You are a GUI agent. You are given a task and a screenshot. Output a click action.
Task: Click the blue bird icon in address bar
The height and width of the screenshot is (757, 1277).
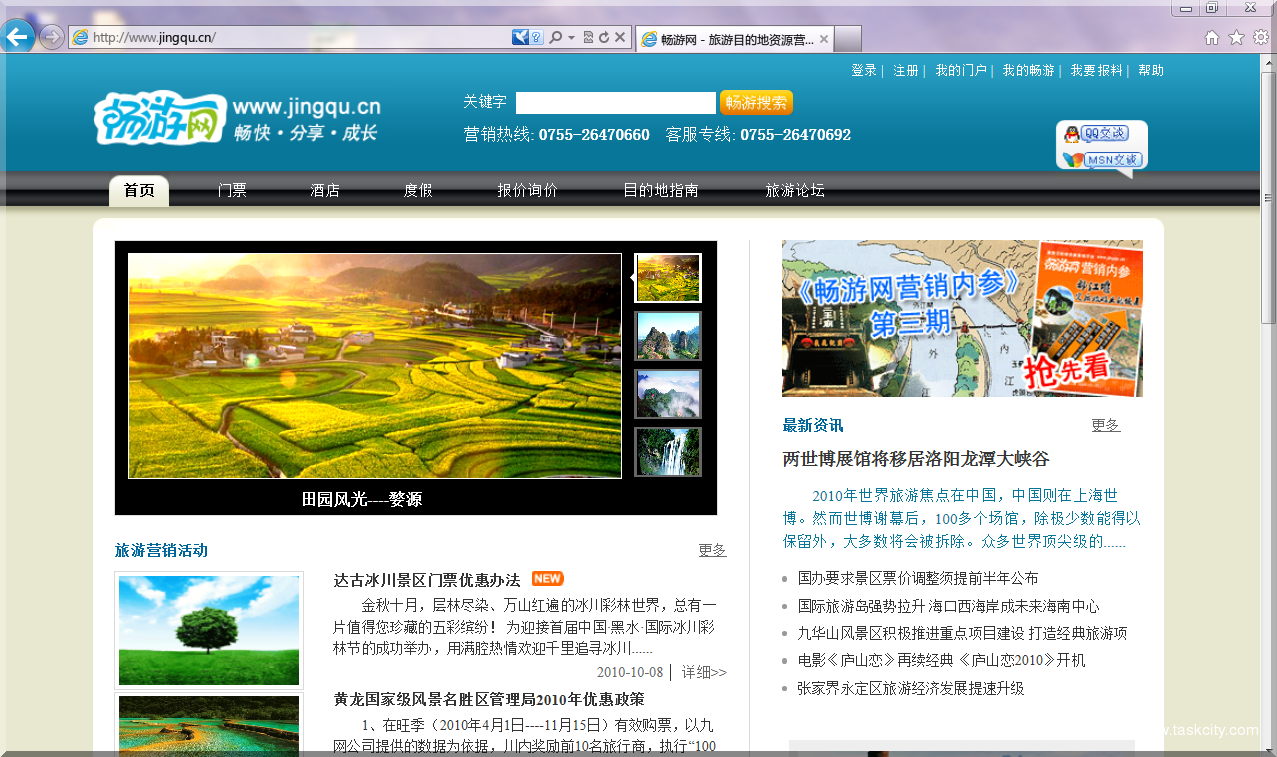pos(520,38)
